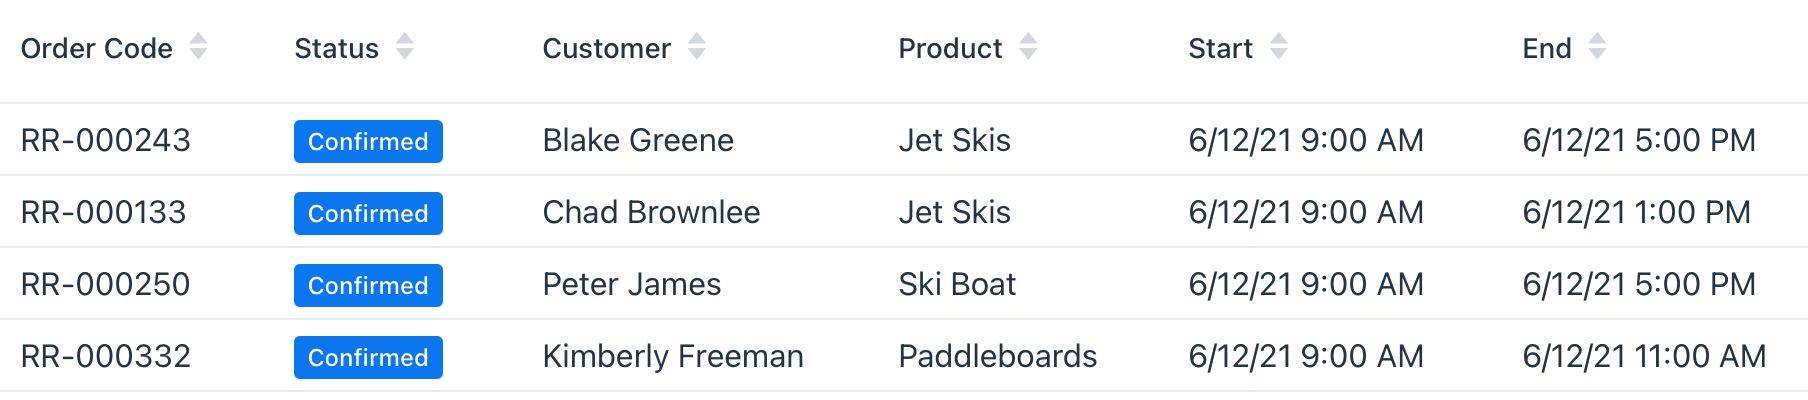Select order code RR-000250
1808x400 pixels.
point(106,285)
